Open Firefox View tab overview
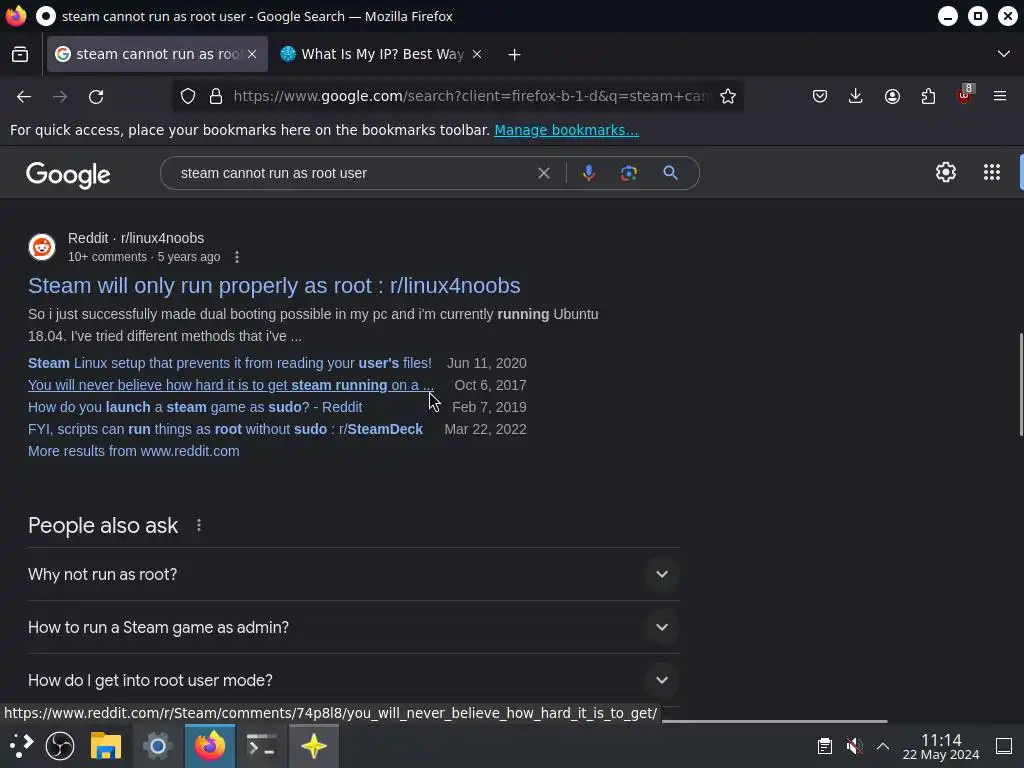 click(20, 54)
